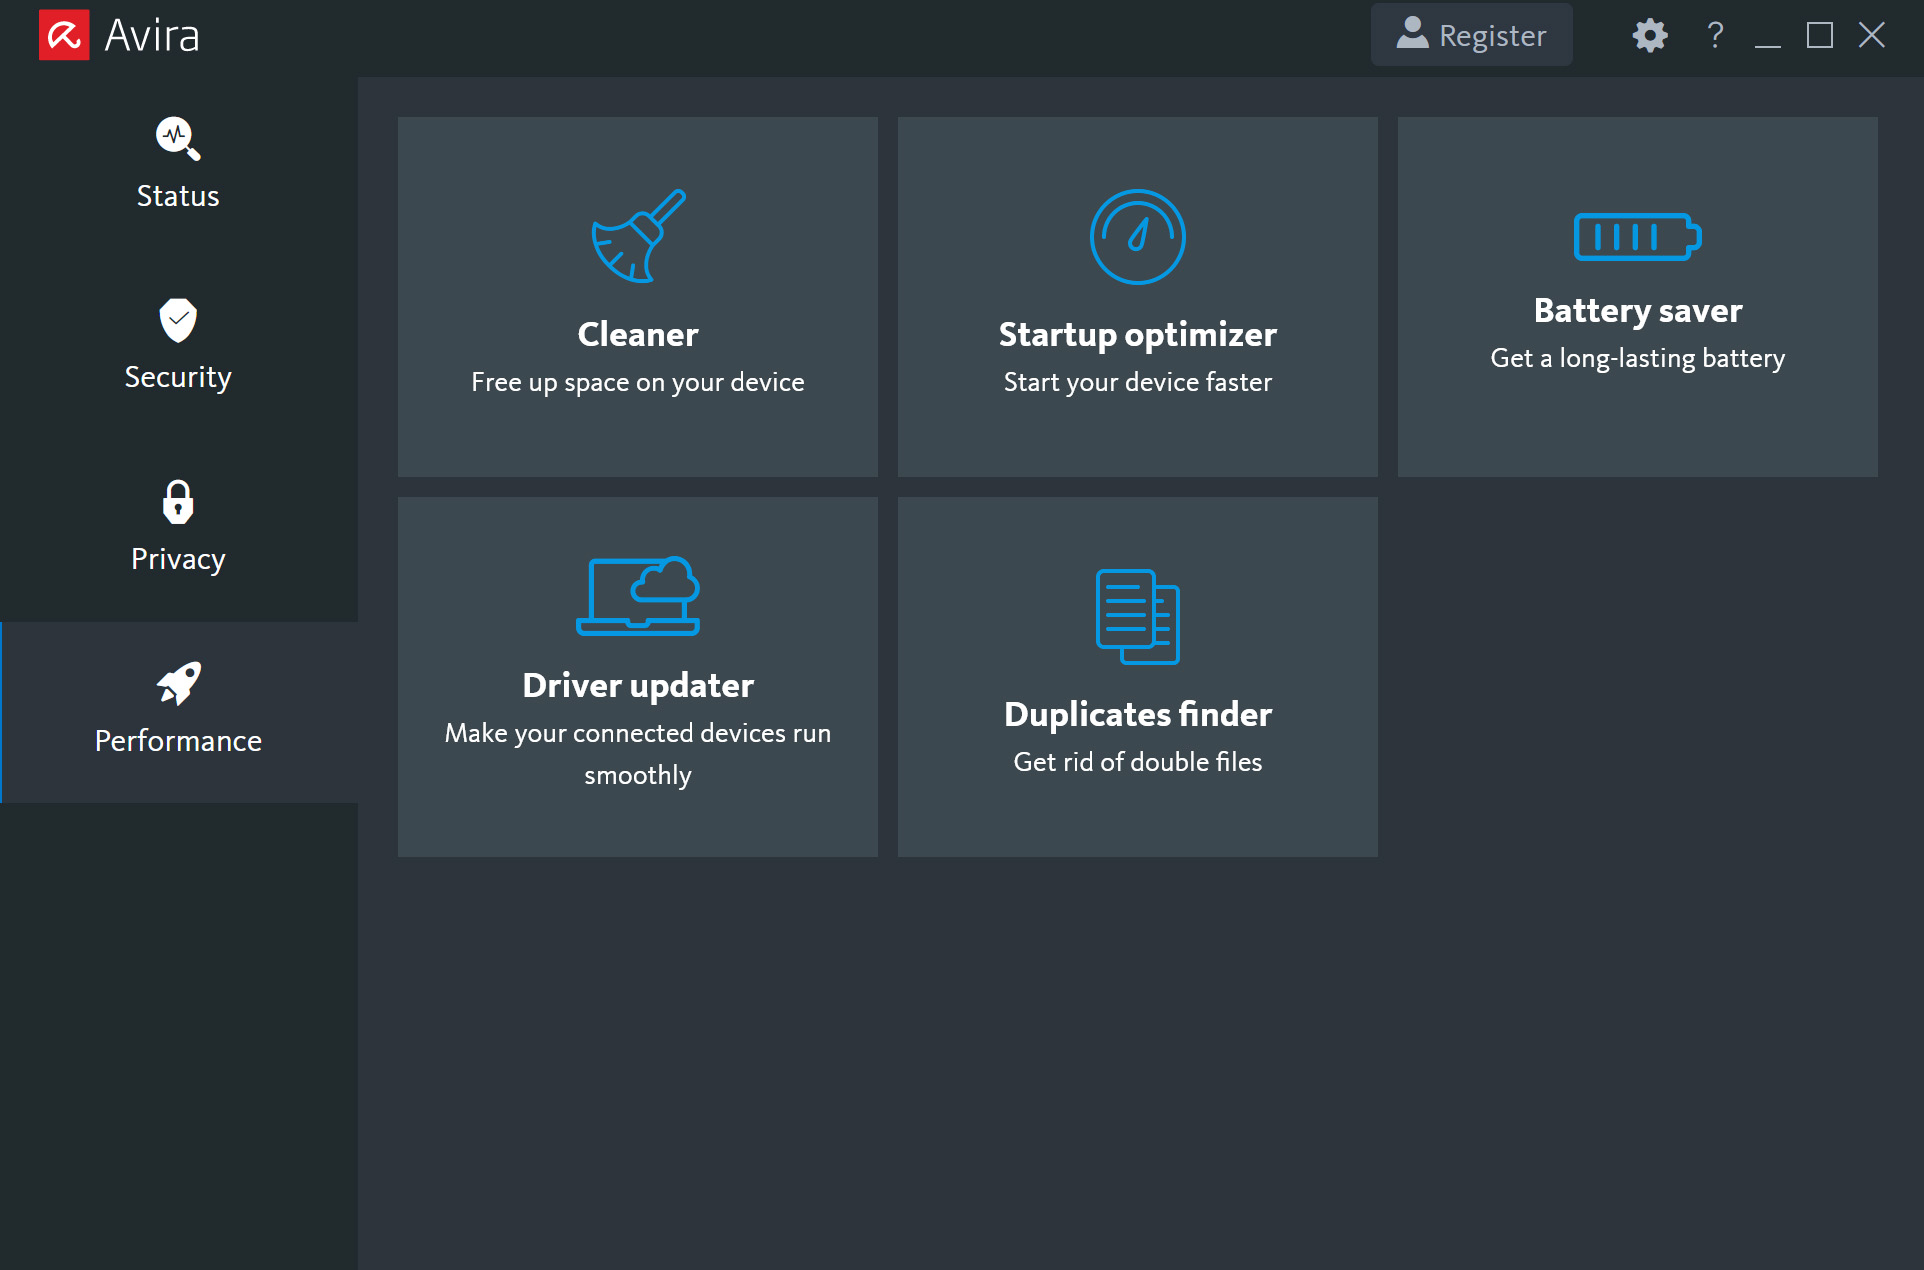This screenshot has width=1924, height=1270.
Task: Click 'Get rid of double files' text
Action: coord(1138,762)
